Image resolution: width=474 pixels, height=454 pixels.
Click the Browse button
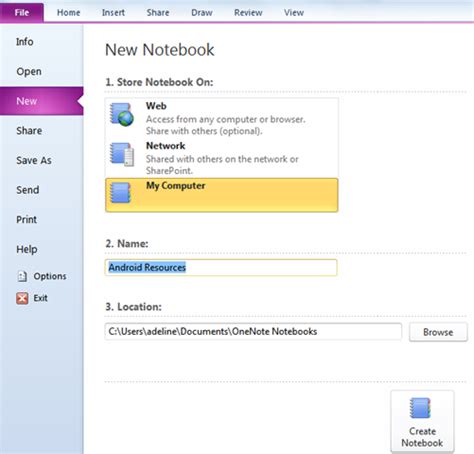click(438, 332)
